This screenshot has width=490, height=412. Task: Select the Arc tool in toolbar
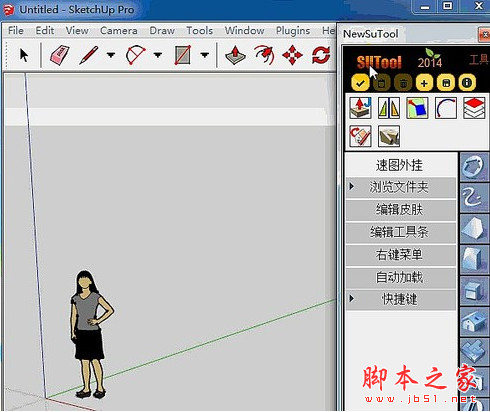(x=136, y=55)
